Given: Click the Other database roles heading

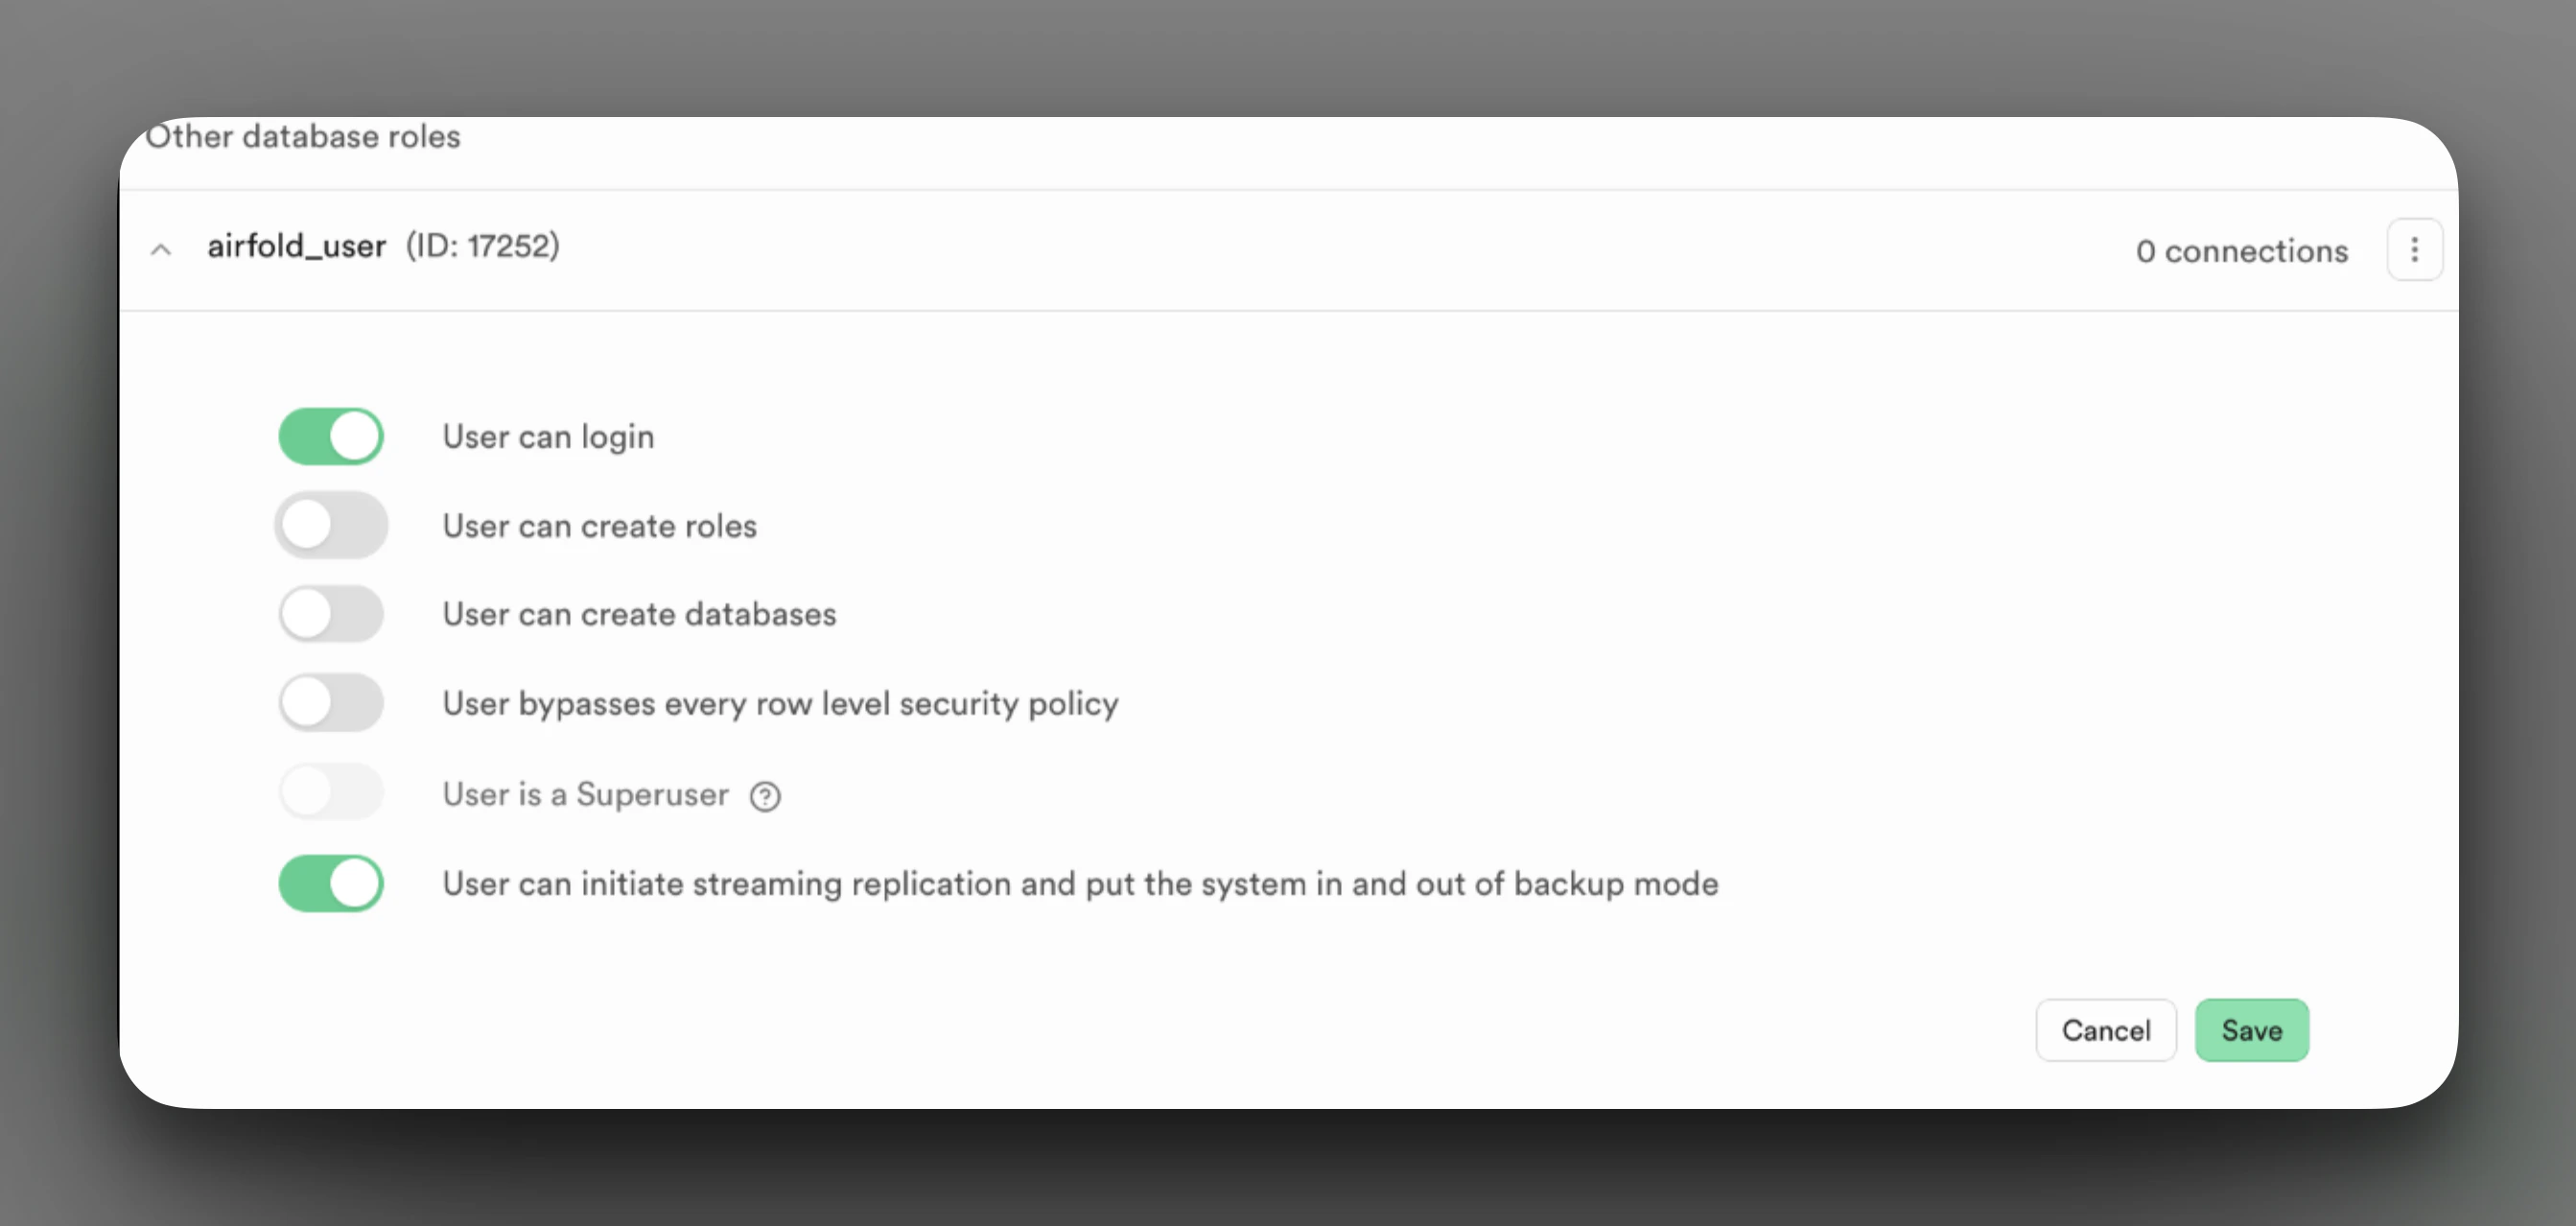Looking at the screenshot, I should (x=304, y=136).
